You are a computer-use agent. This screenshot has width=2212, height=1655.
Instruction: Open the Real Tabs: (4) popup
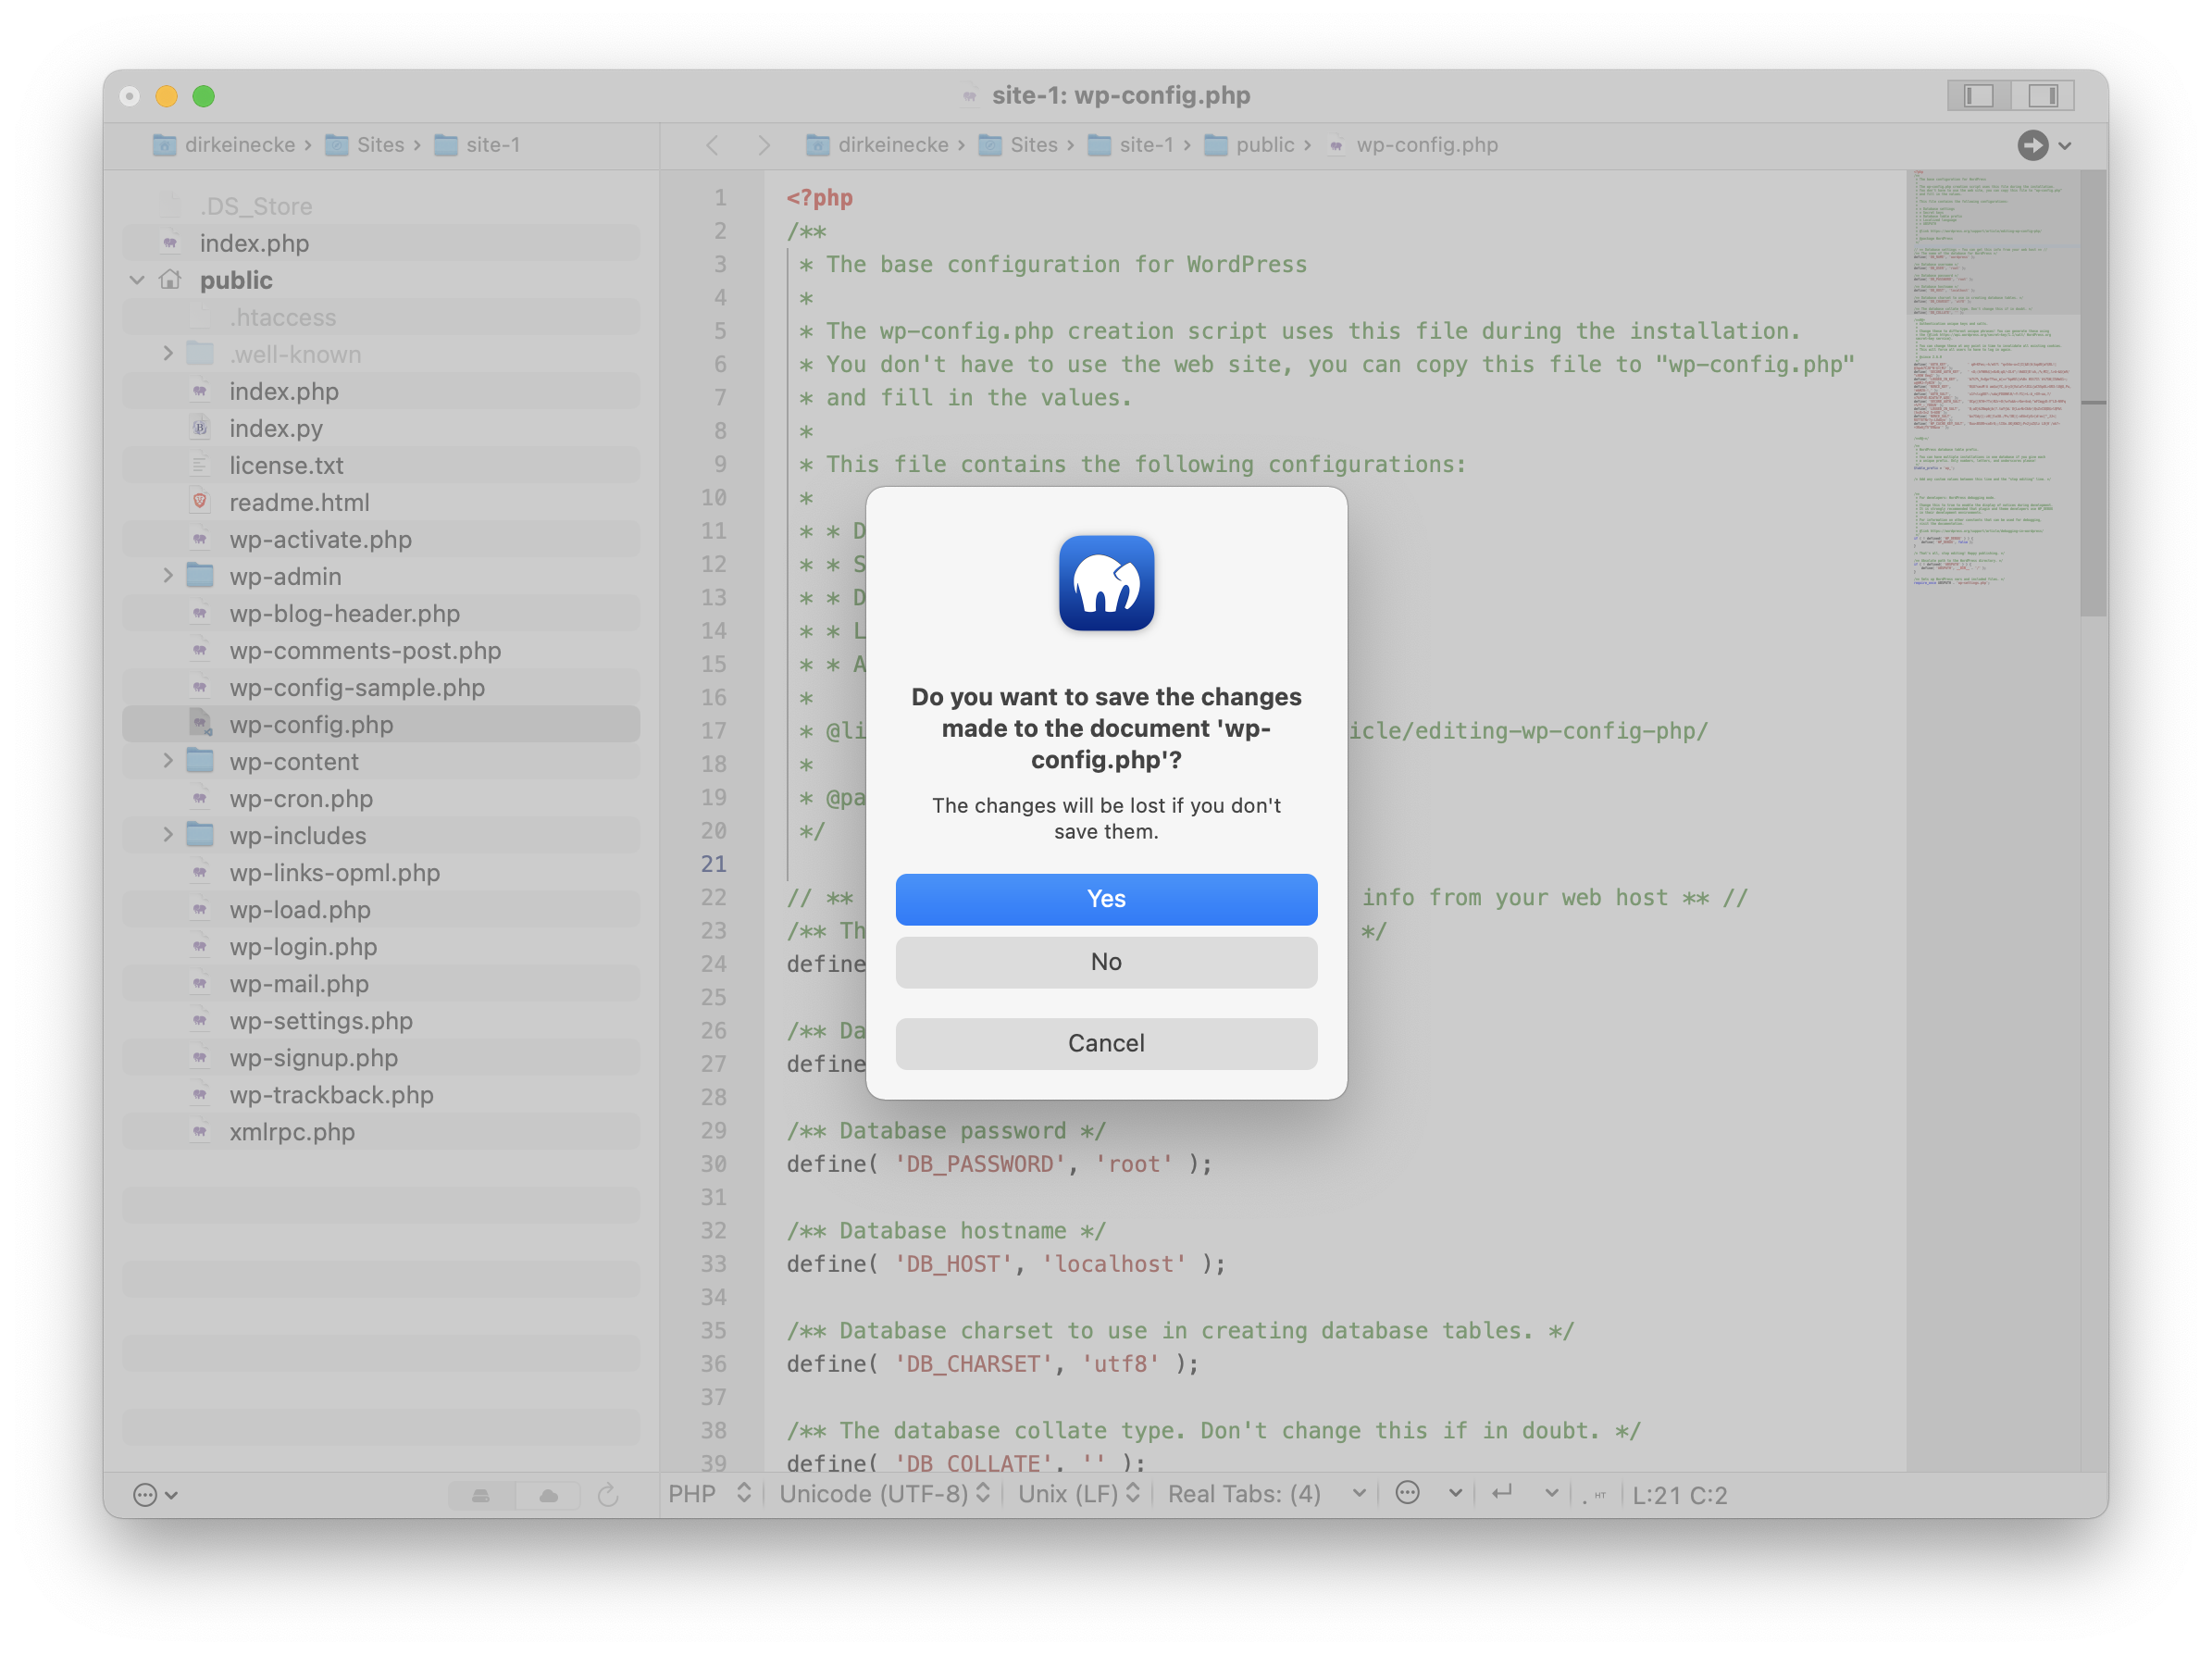1266,1494
